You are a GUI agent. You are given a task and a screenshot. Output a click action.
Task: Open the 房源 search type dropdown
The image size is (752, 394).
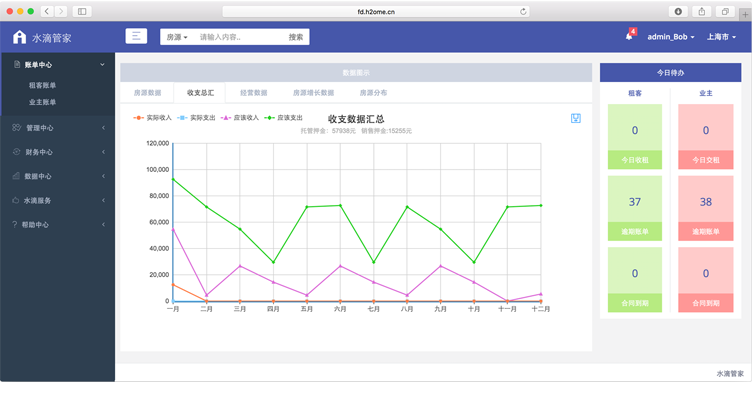[x=177, y=37]
